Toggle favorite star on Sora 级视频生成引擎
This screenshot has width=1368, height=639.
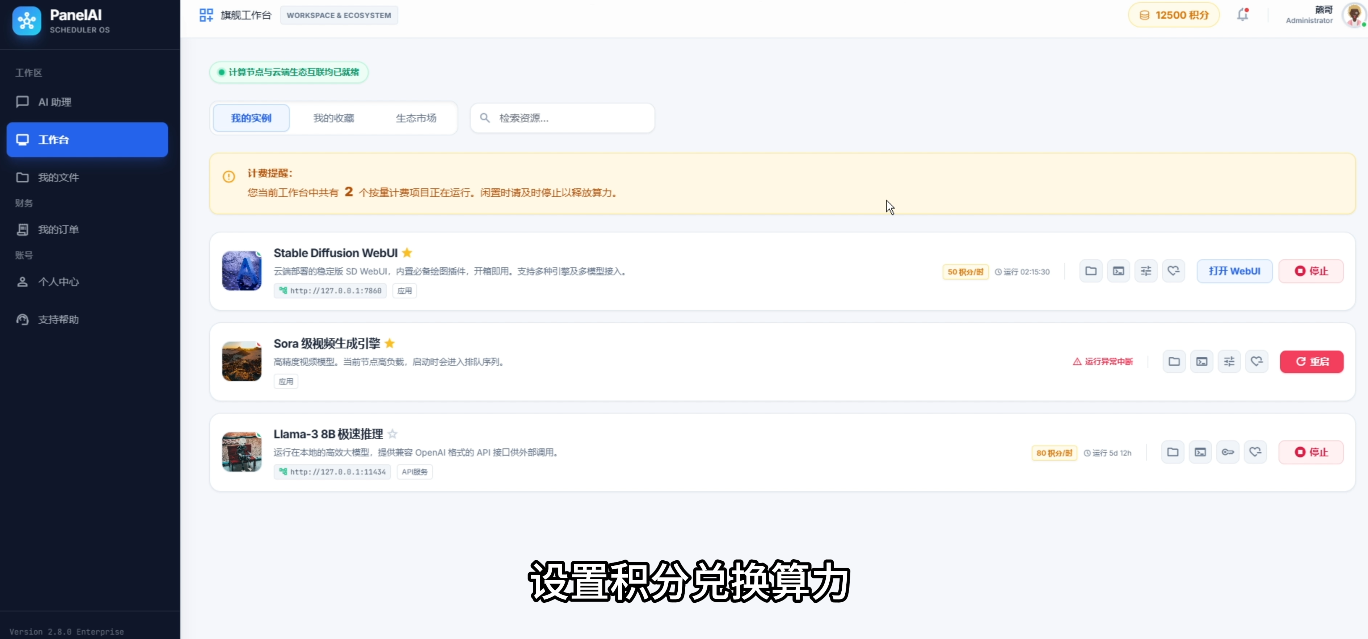pos(390,343)
